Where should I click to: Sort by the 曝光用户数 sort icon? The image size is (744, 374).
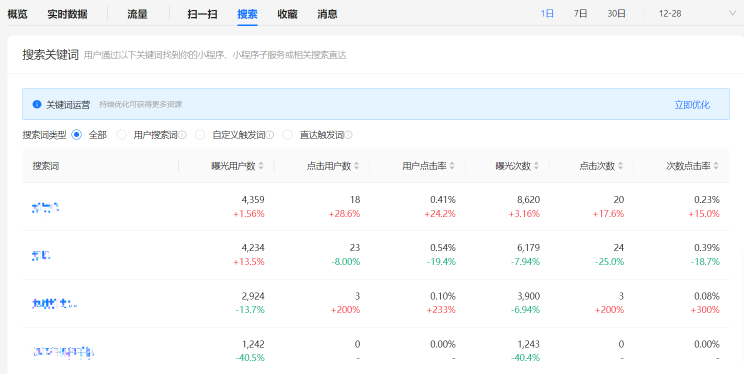(x=260, y=166)
